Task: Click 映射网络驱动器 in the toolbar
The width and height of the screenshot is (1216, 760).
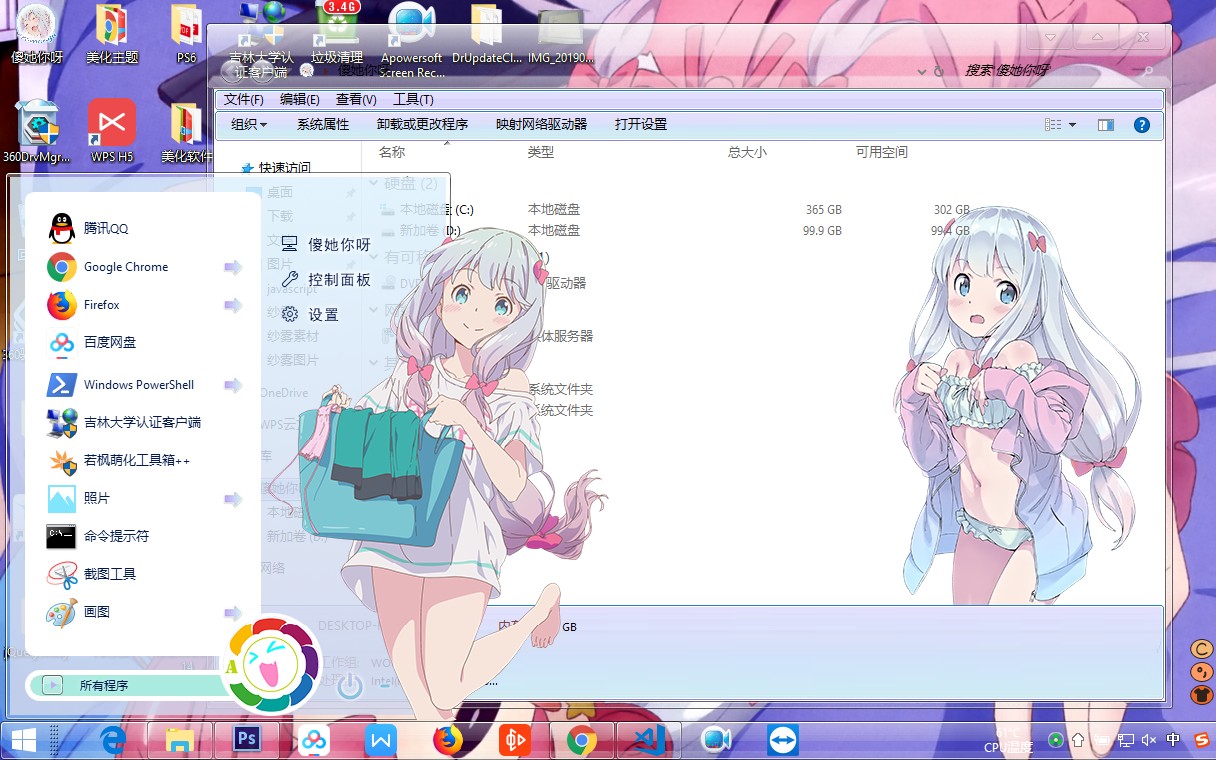Action: point(542,125)
